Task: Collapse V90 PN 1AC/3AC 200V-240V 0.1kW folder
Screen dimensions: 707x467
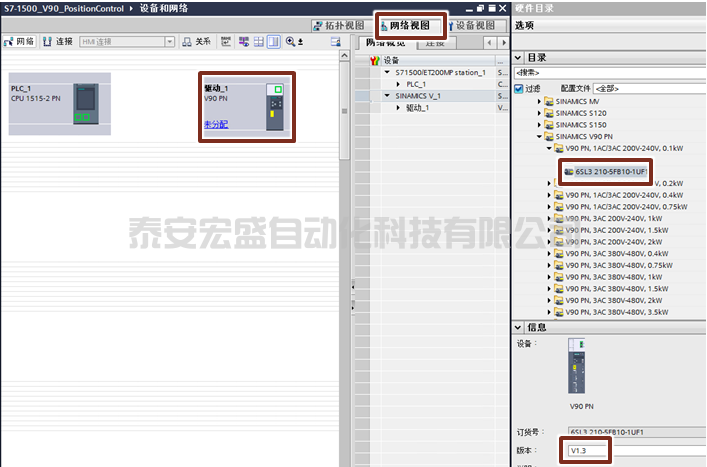Action: click(x=549, y=148)
